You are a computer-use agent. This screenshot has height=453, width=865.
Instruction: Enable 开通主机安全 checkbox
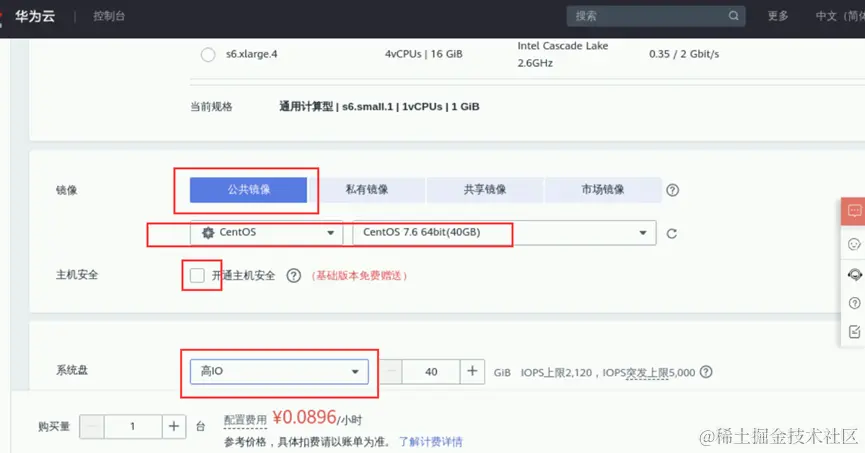[197, 275]
